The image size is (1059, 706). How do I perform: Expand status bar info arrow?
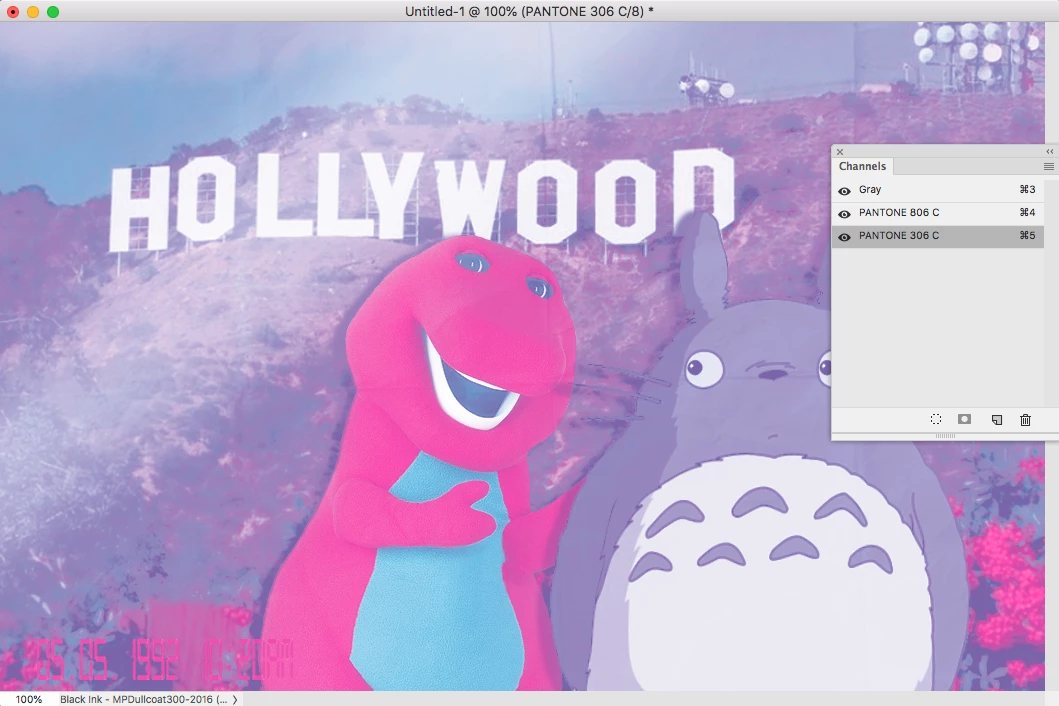point(235,699)
